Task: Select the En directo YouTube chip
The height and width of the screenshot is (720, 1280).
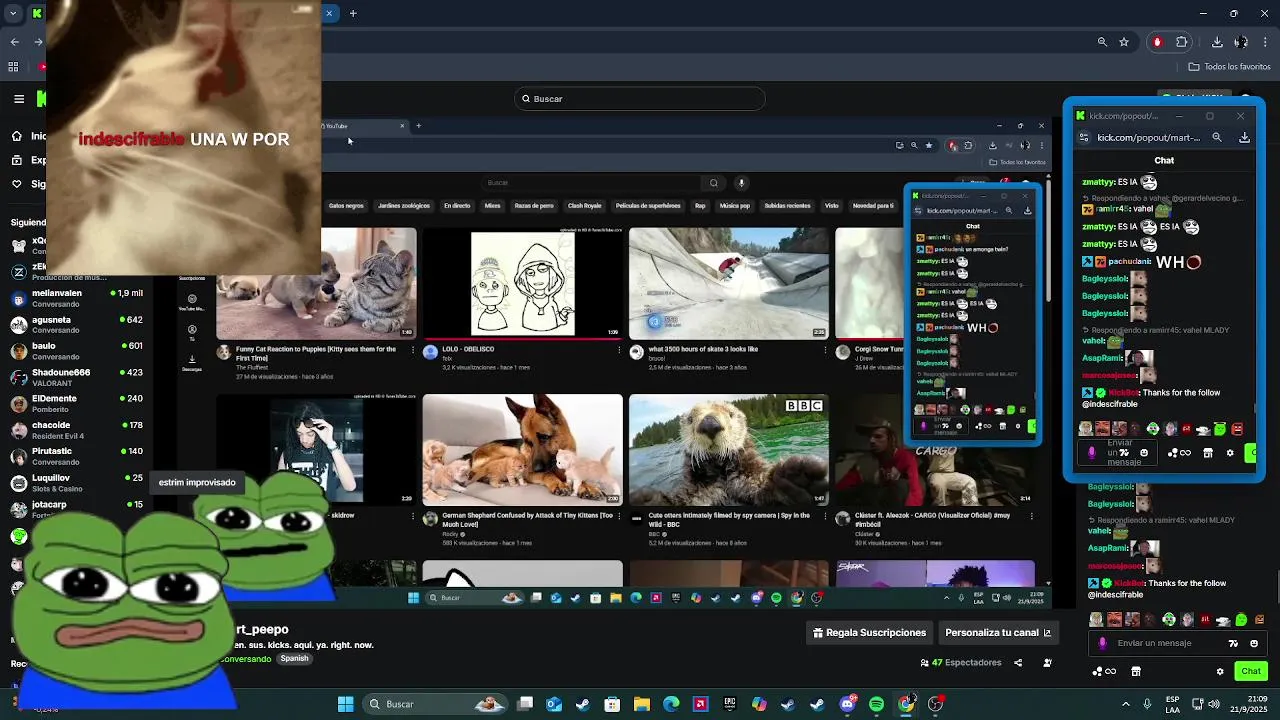Action: coord(457,206)
